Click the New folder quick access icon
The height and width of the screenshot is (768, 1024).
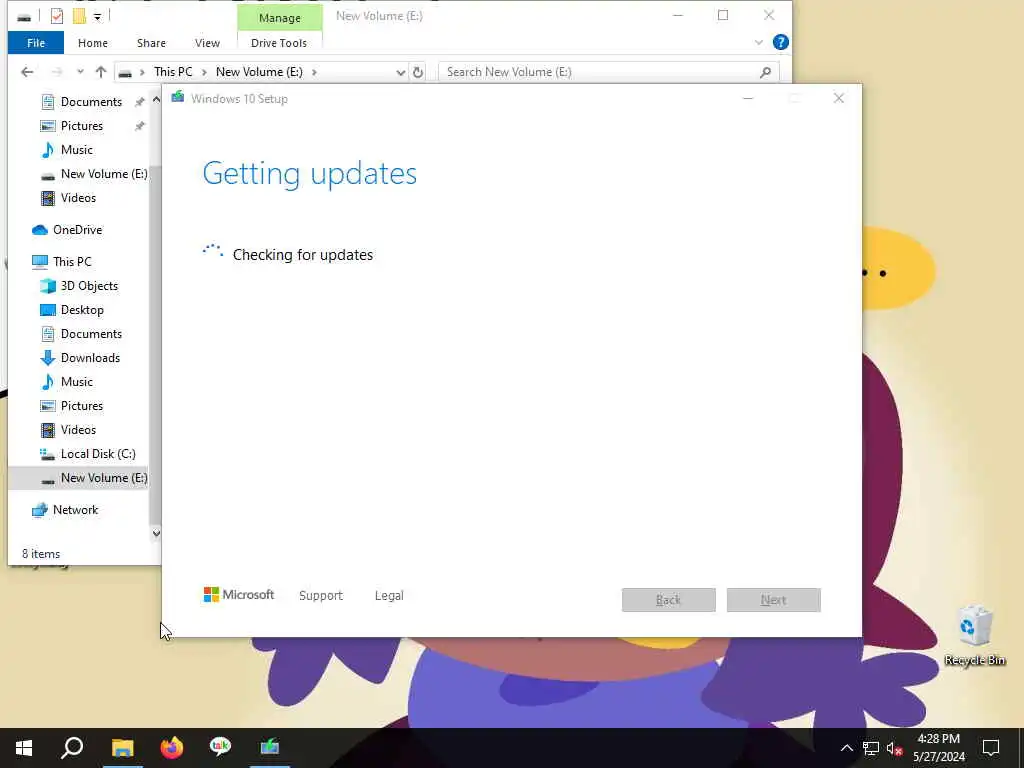(x=79, y=16)
